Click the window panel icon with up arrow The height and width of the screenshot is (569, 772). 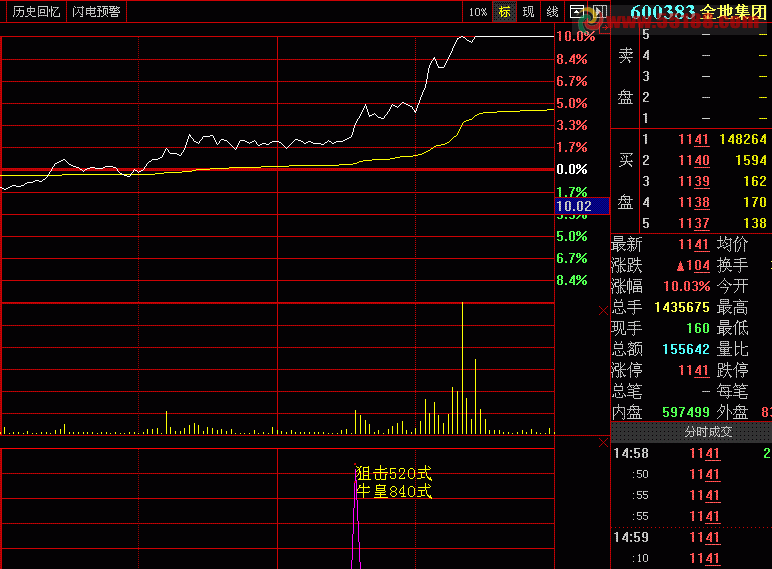click(x=577, y=11)
